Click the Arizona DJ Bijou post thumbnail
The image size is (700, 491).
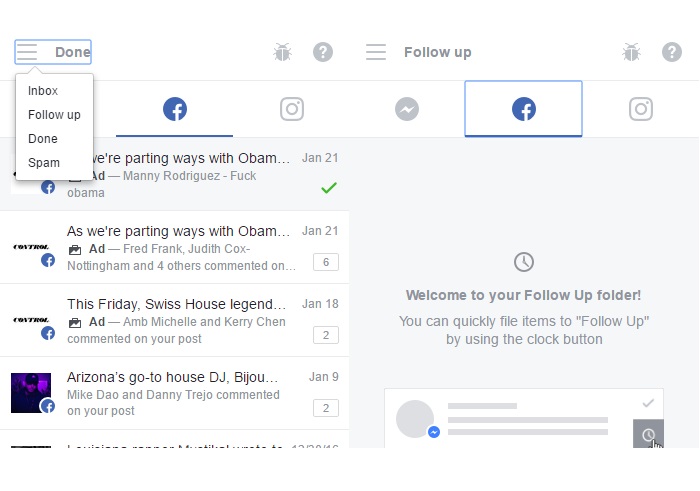click(31, 393)
